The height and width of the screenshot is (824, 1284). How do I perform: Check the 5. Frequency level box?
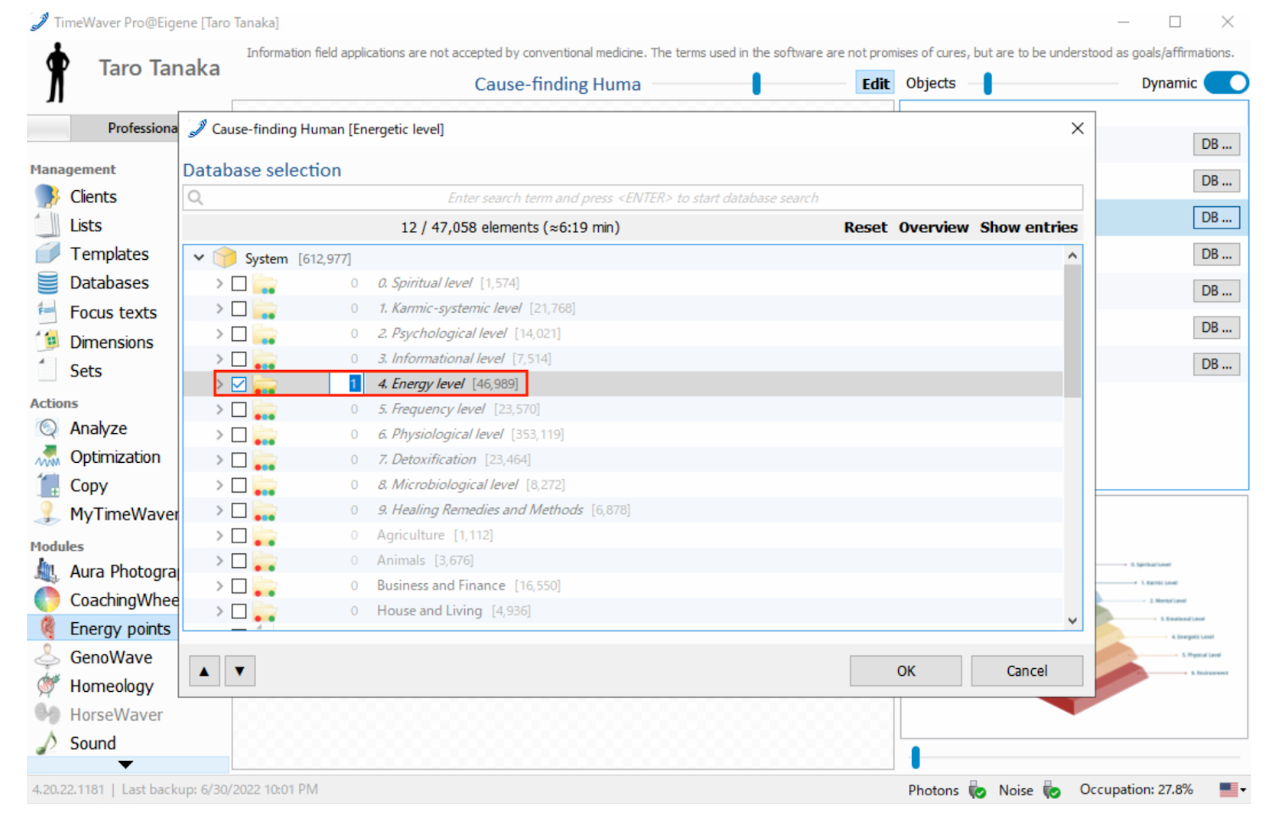coord(239,409)
